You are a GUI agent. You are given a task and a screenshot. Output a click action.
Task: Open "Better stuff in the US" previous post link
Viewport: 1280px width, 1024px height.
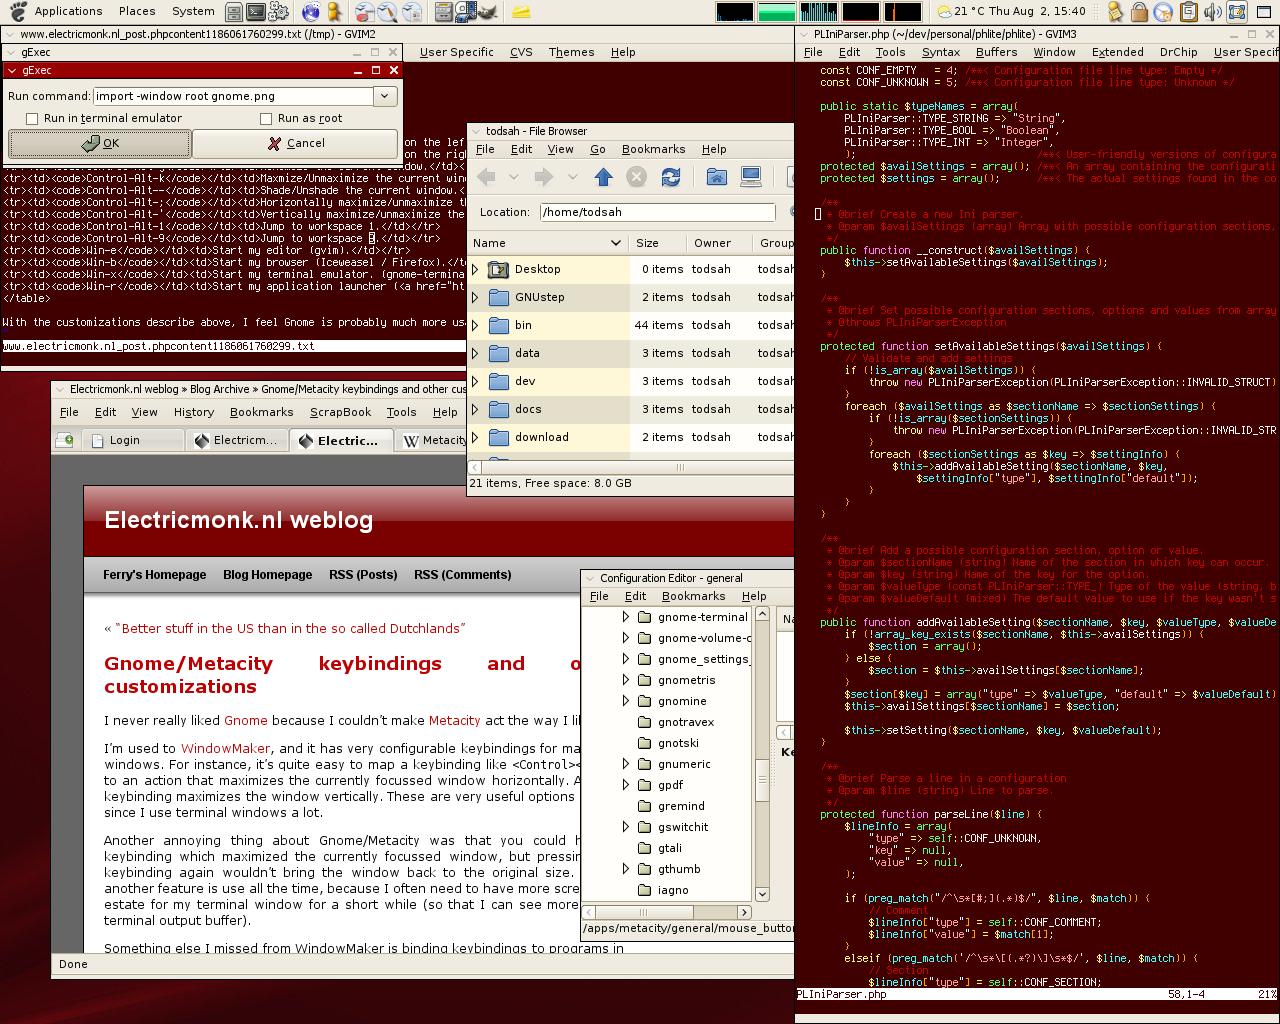click(x=290, y=628)
